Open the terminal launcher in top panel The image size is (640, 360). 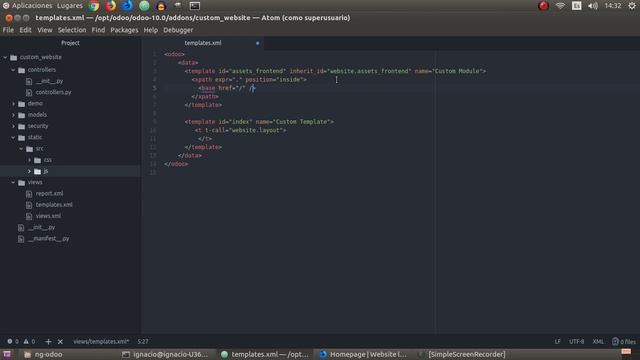point(195,6)
